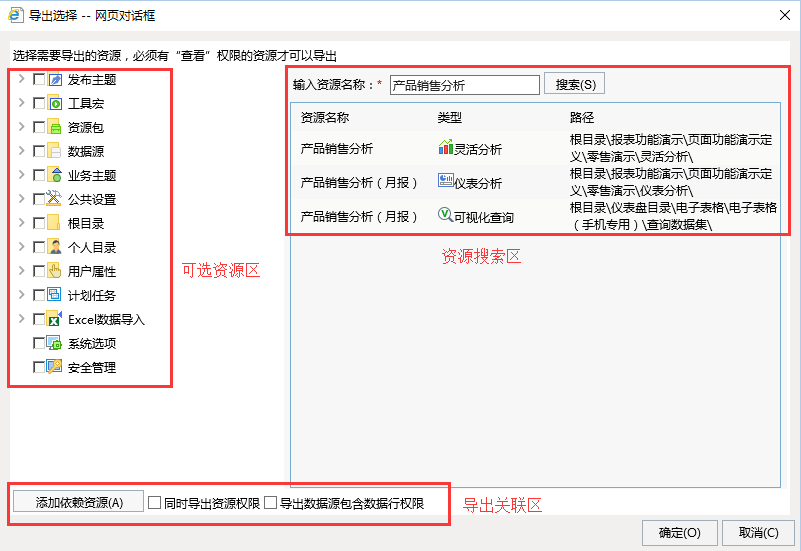The height and width of the screenshot is (551, 801).
Task: Enable 同时导出资源权限 checkbox
Action: tap(154, 503)
